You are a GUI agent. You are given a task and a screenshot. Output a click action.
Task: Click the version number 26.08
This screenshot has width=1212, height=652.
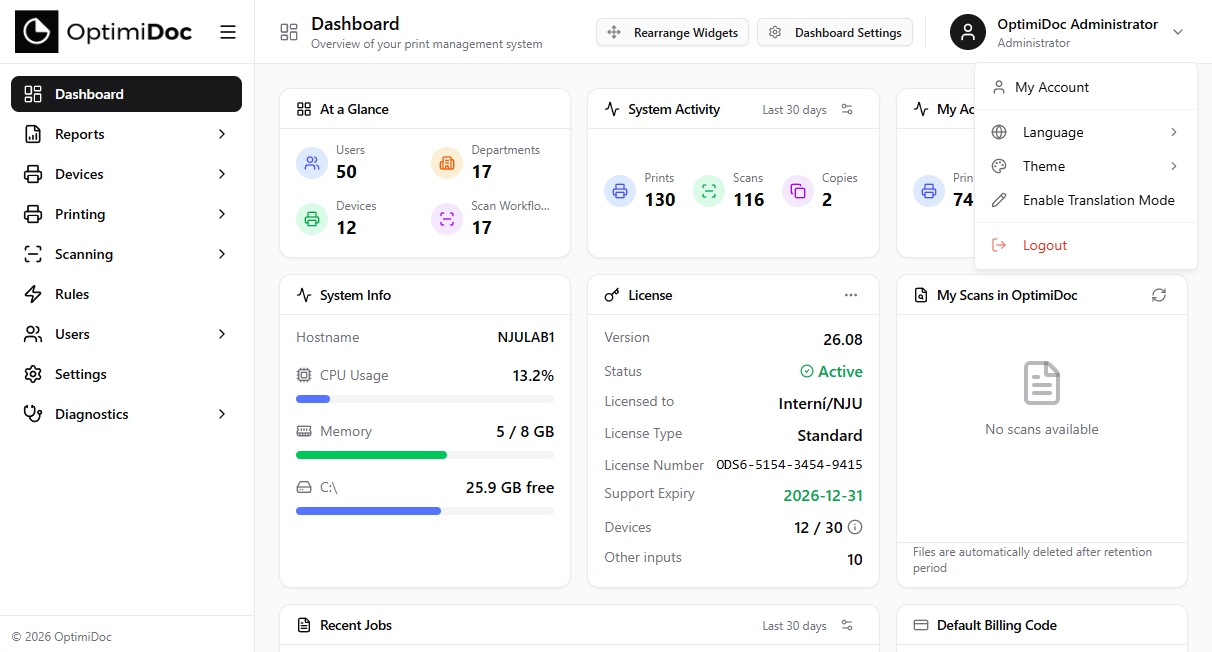[843, 339]
